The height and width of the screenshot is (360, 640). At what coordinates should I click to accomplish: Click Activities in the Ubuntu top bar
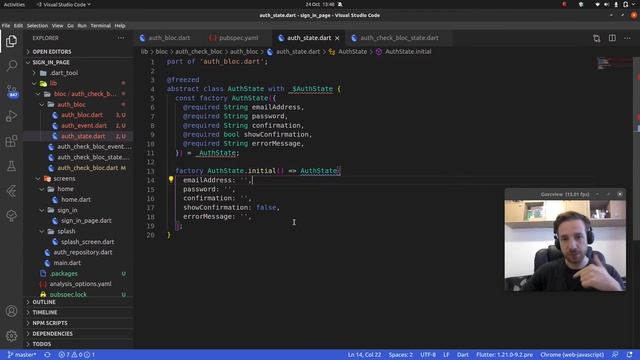pyautogui.click(x=14, y=4)
